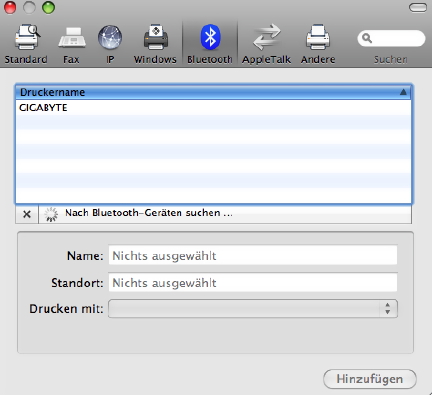Image resolution: width=432 pixels, height=395 pixels.
Task: Stop Bluetooth search with the X button
Action: coord(27,214)
